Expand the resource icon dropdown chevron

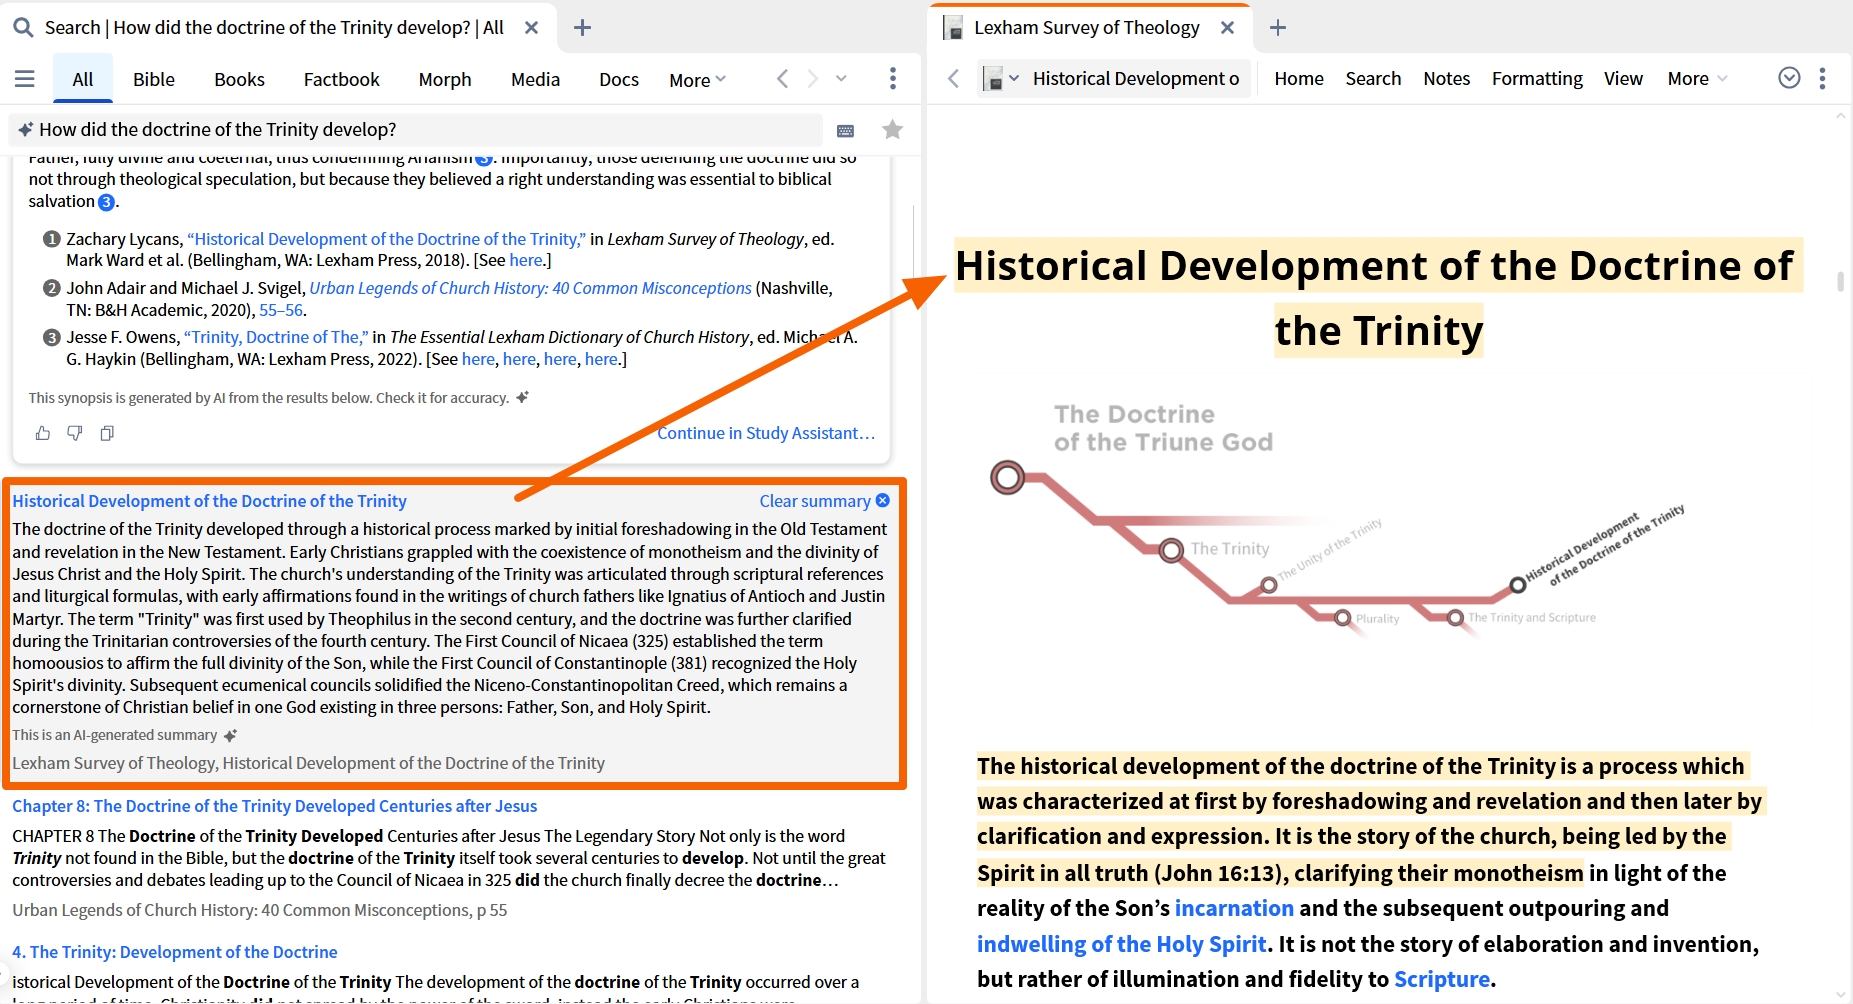pyautogui.click(x=1014, y=78)
